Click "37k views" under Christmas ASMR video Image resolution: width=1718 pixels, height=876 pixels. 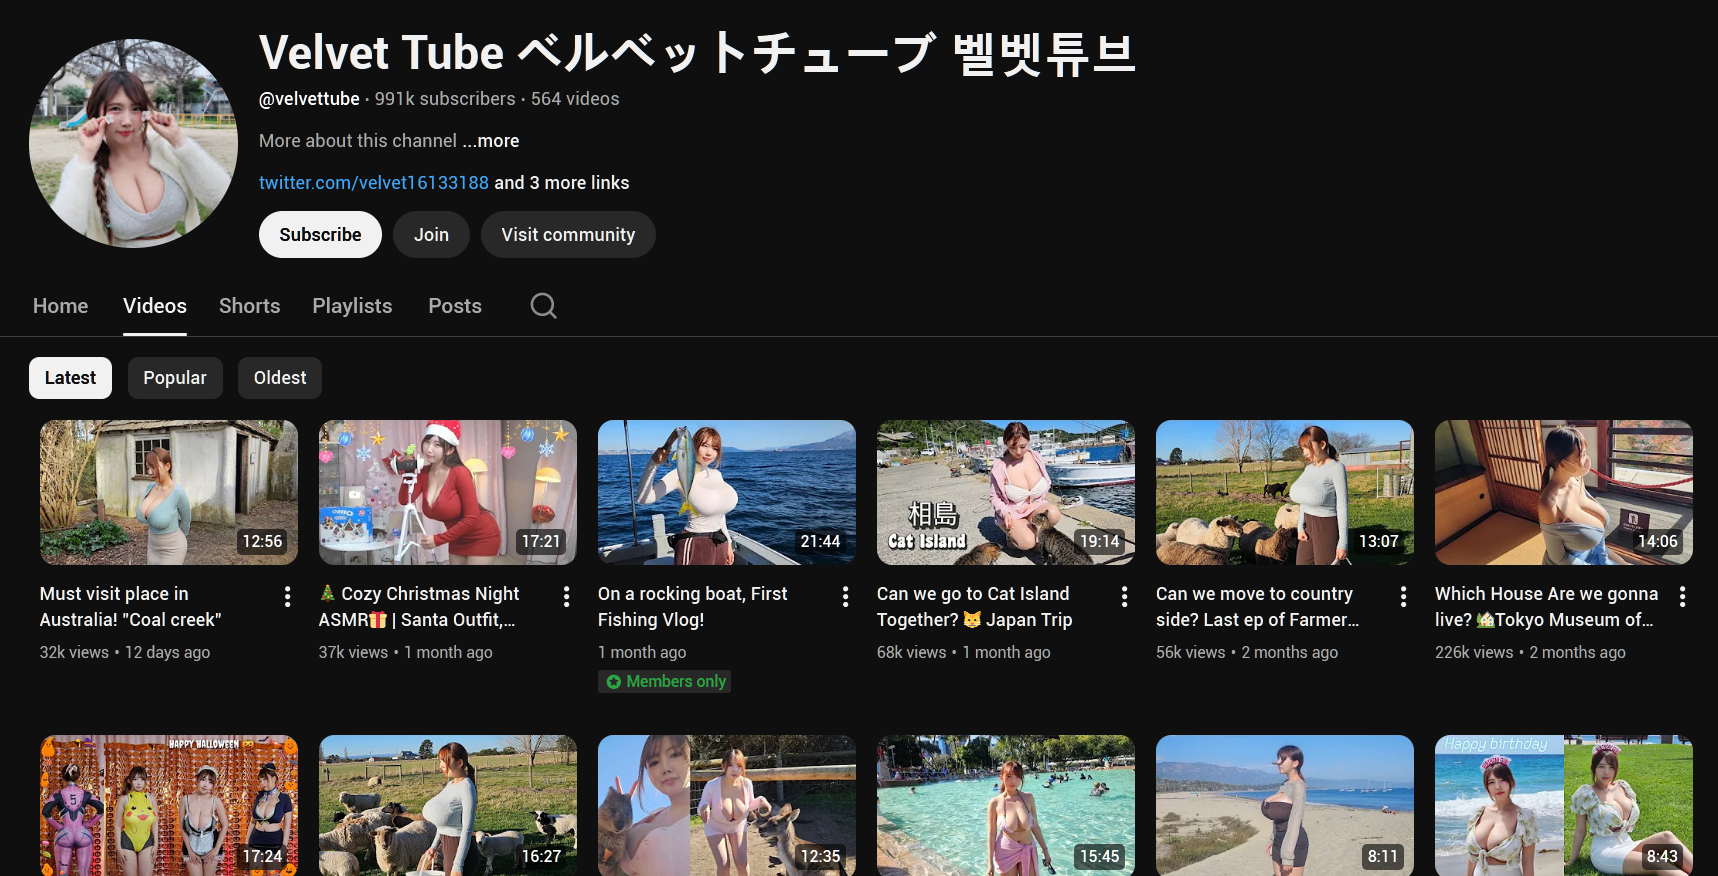353,652
